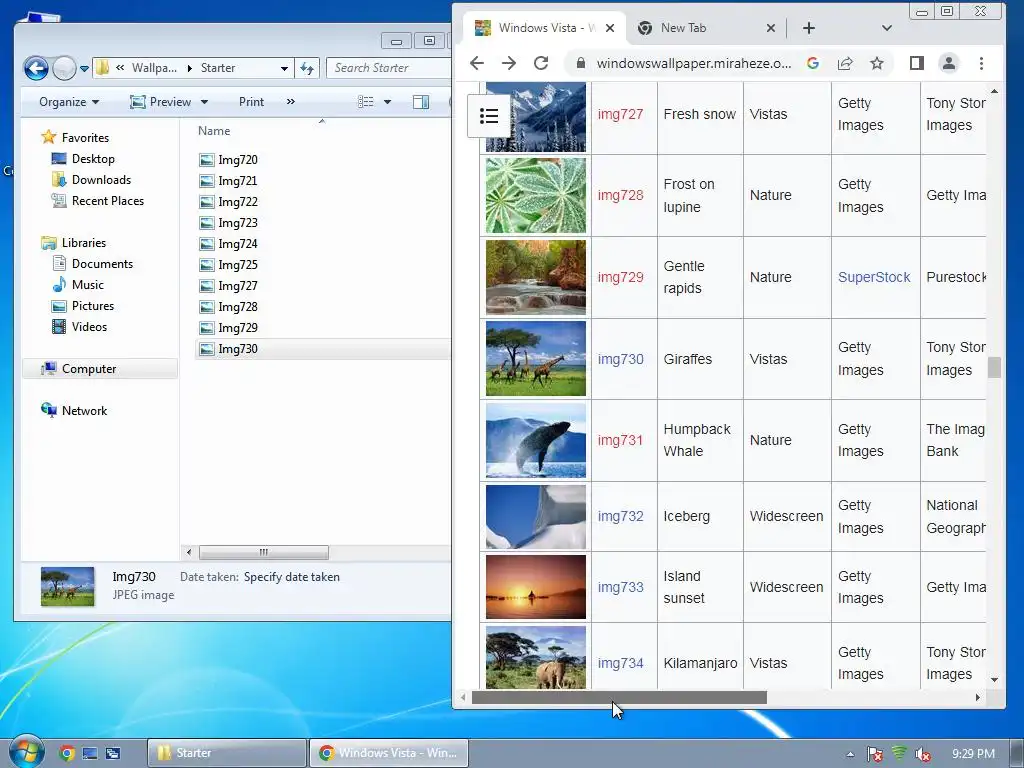1024x768 pixels.
Task: Select Network in navigation pane
Action: click(84, 411)
